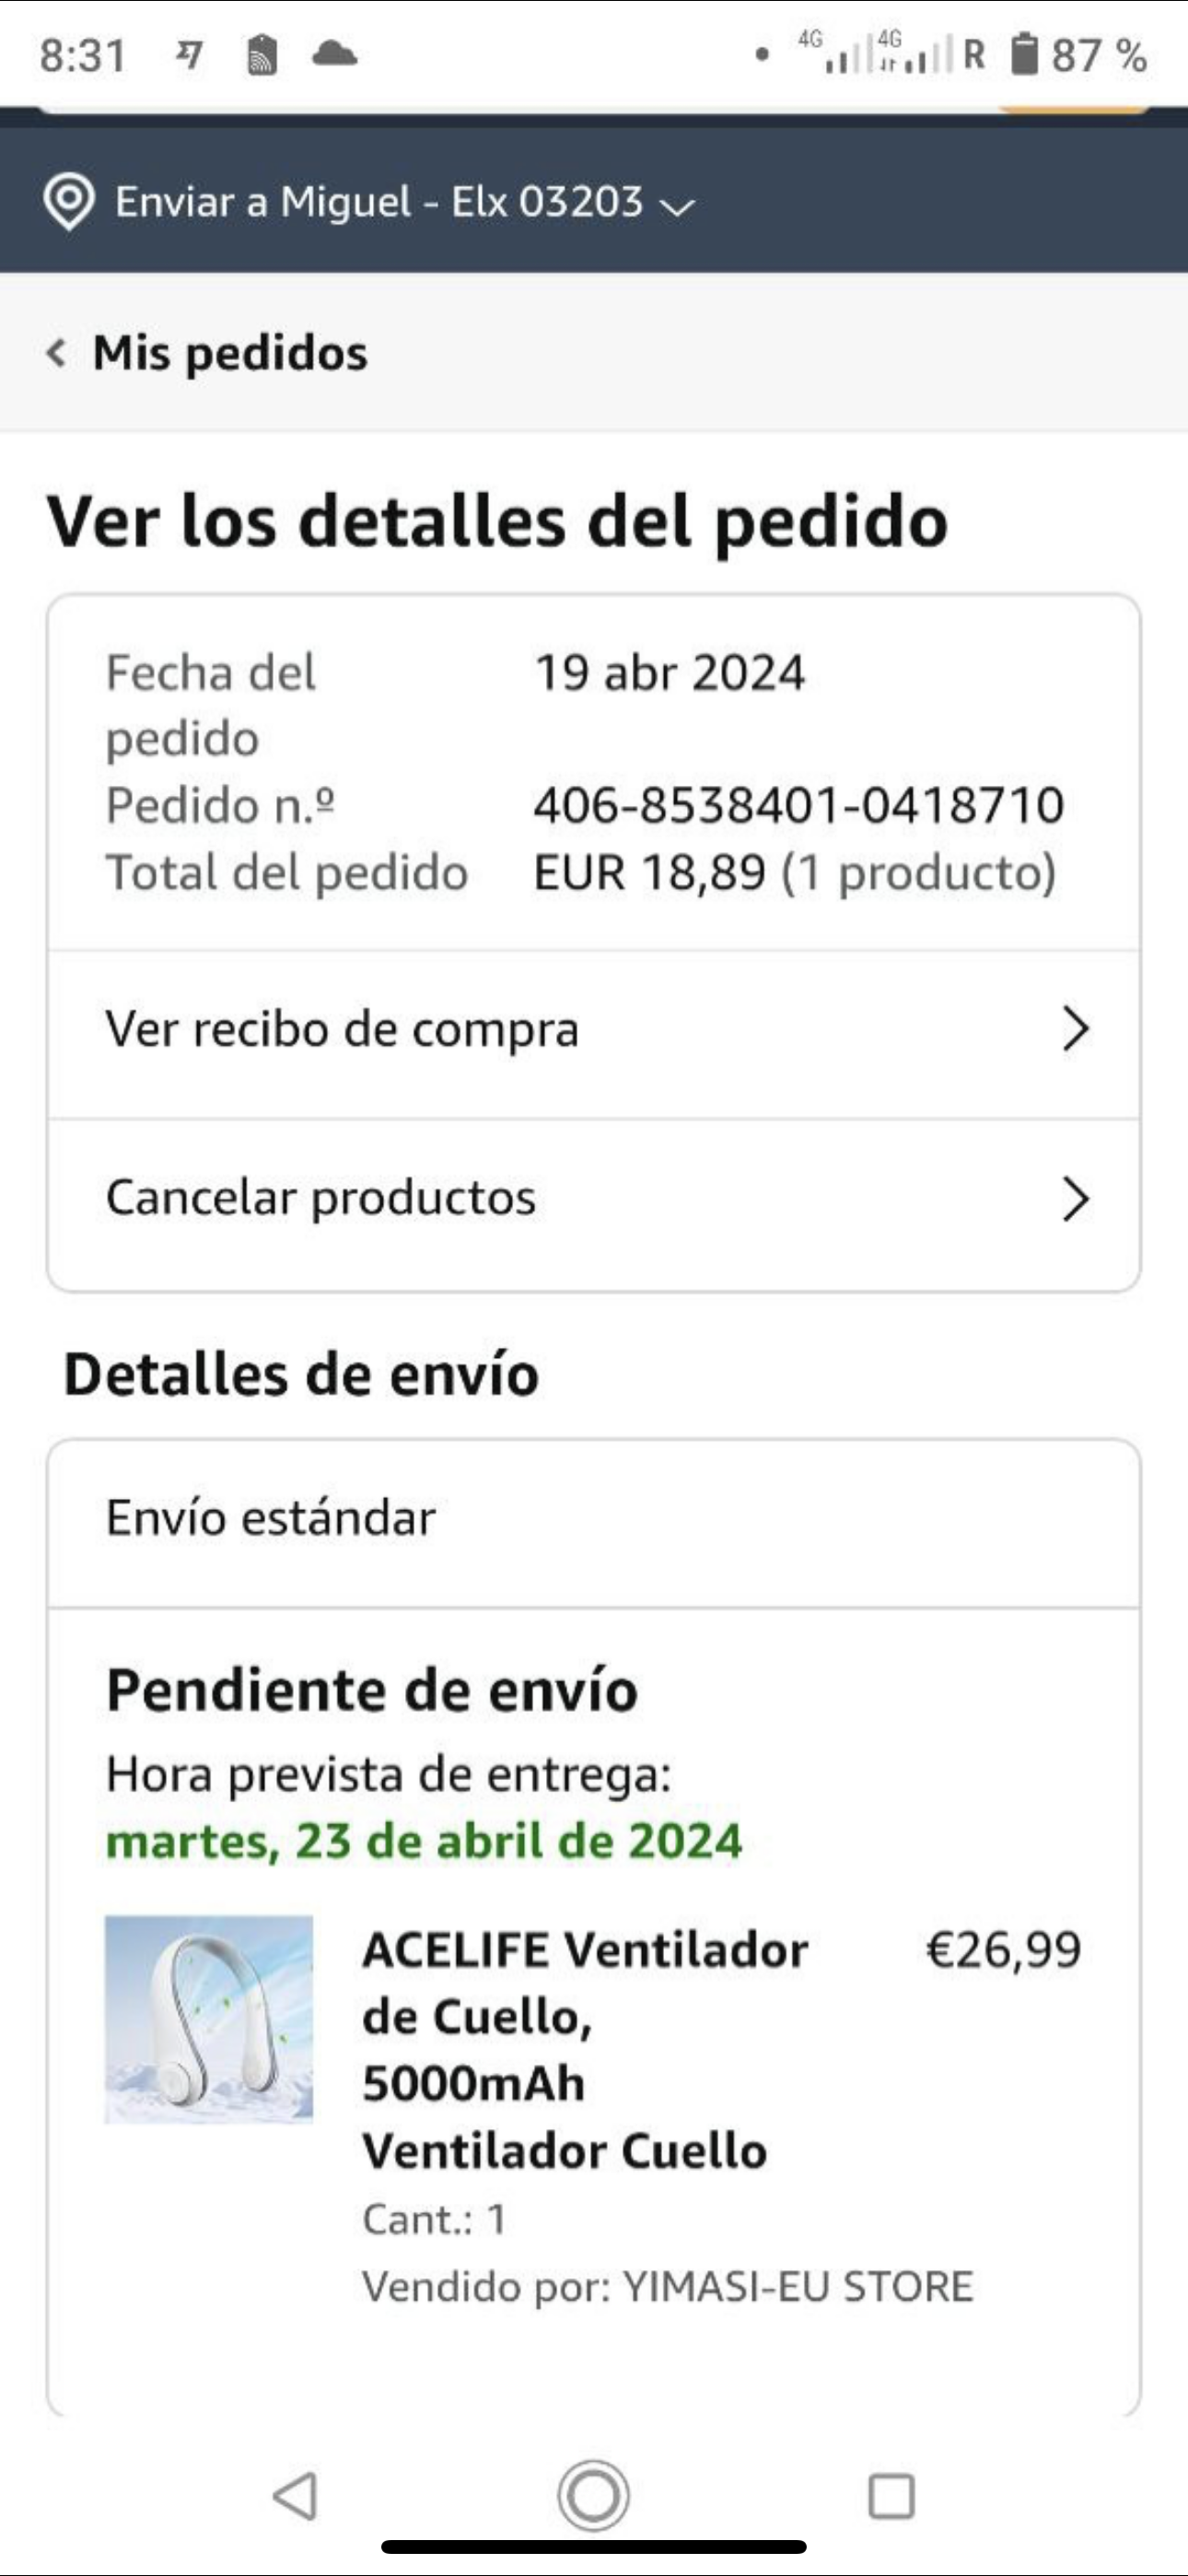Image resolution: width=1188 pixels, height=2576 pixels.
Task: Tap seller name YIMASI-EU STORE
Action: point(797,2286)
